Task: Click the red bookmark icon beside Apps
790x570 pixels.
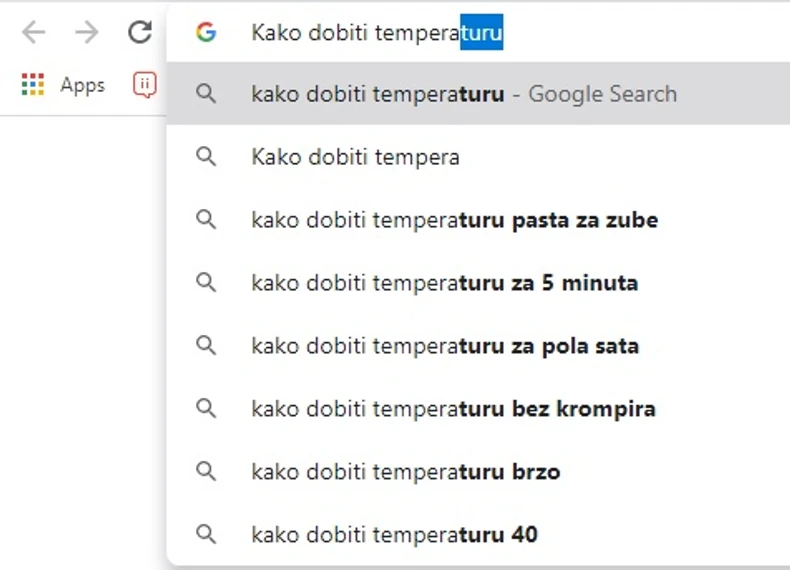Action: pos(145,85)
